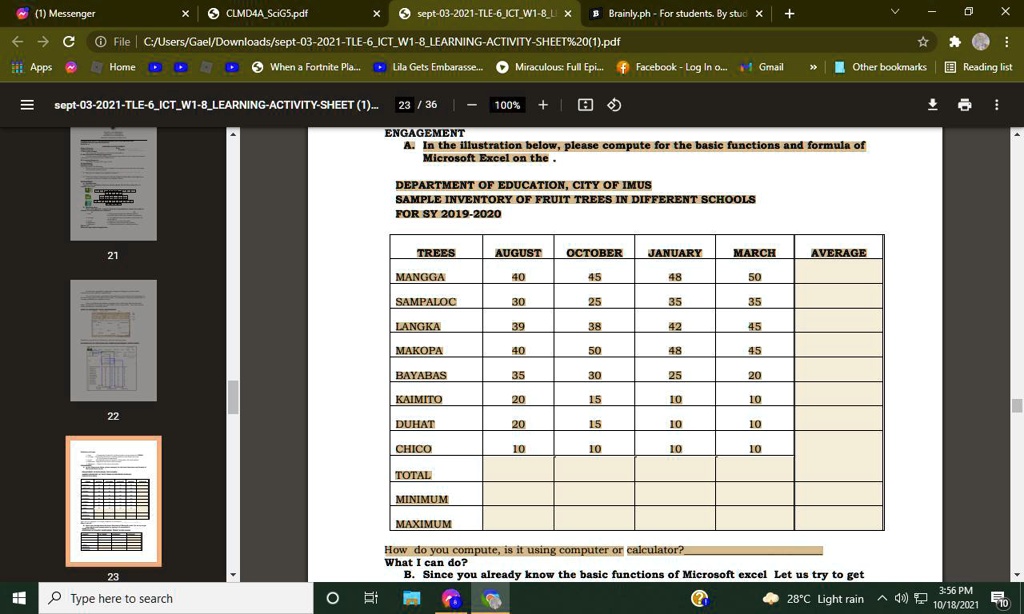Viewport: 1024px width, 614px height.
Task: Show hidden system tray icons
Action: [882, 598]
